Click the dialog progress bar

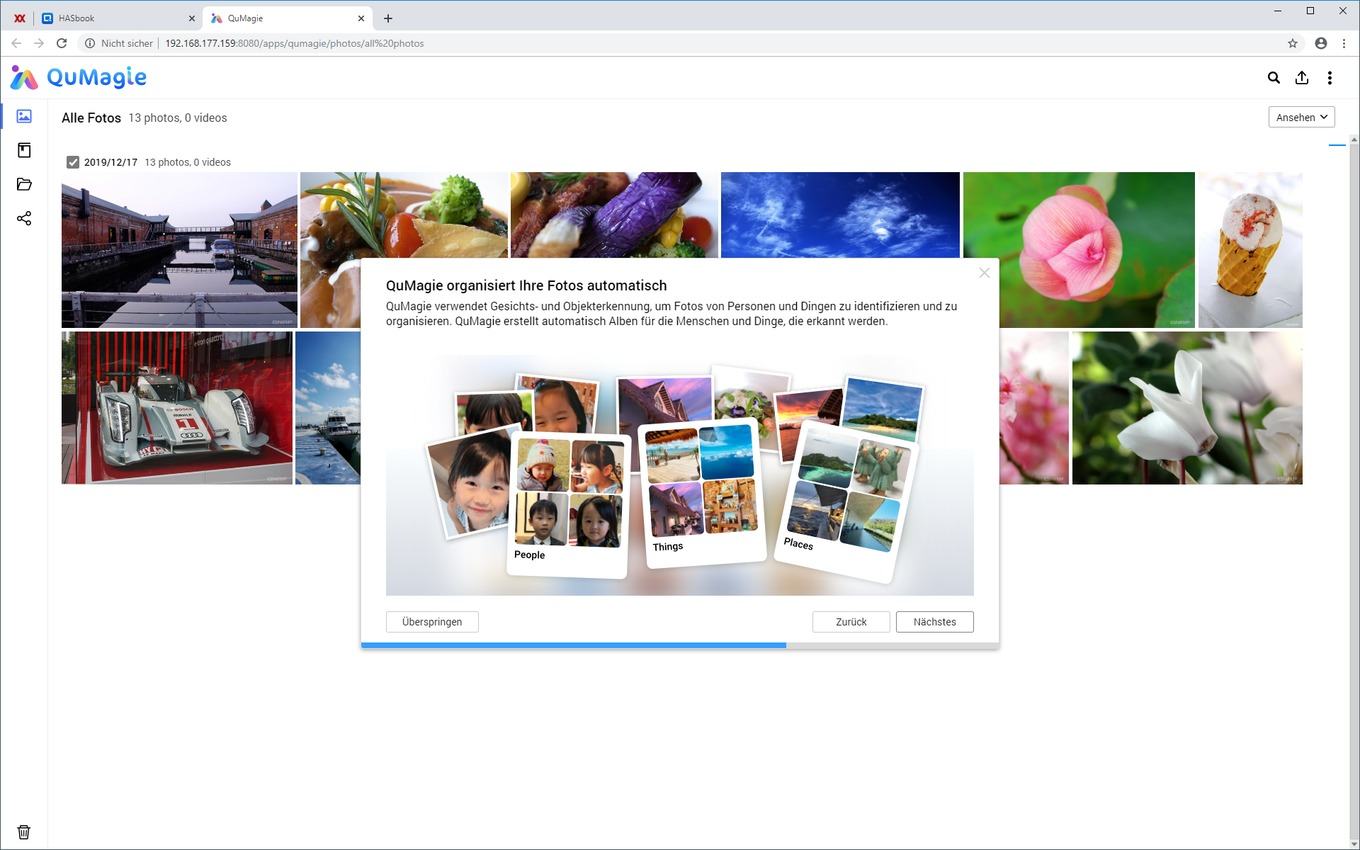click(x=680, y=646)
